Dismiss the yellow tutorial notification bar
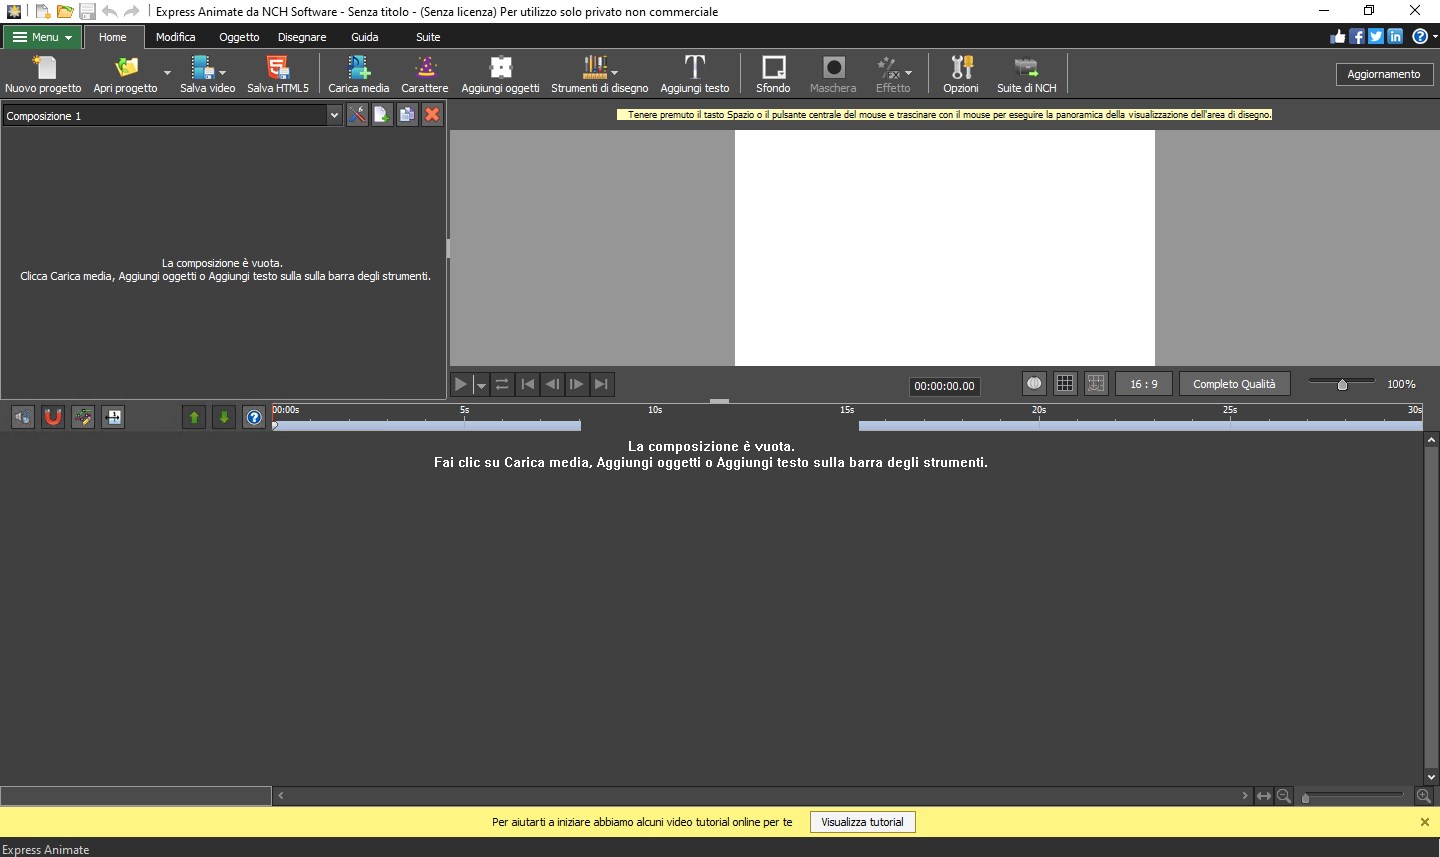Screen dimensions: 1440x857 pos(1425,822)
